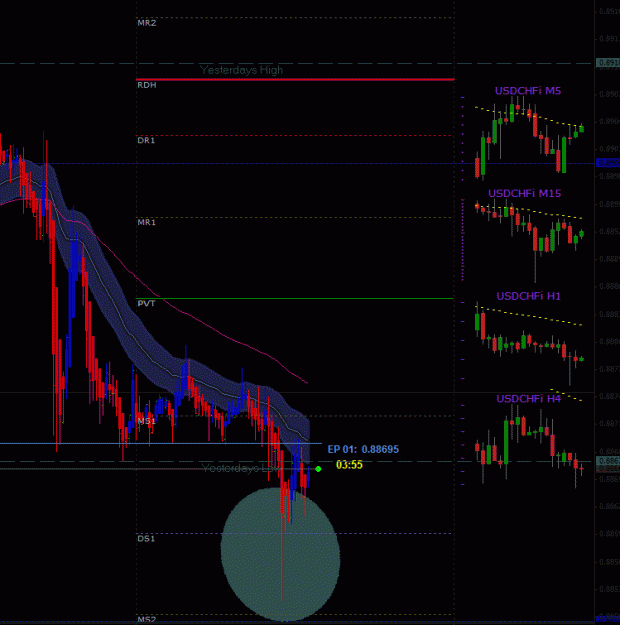Click the blue highlighted price tag on axis
620x625 pixels.
(x=608, y=163)
